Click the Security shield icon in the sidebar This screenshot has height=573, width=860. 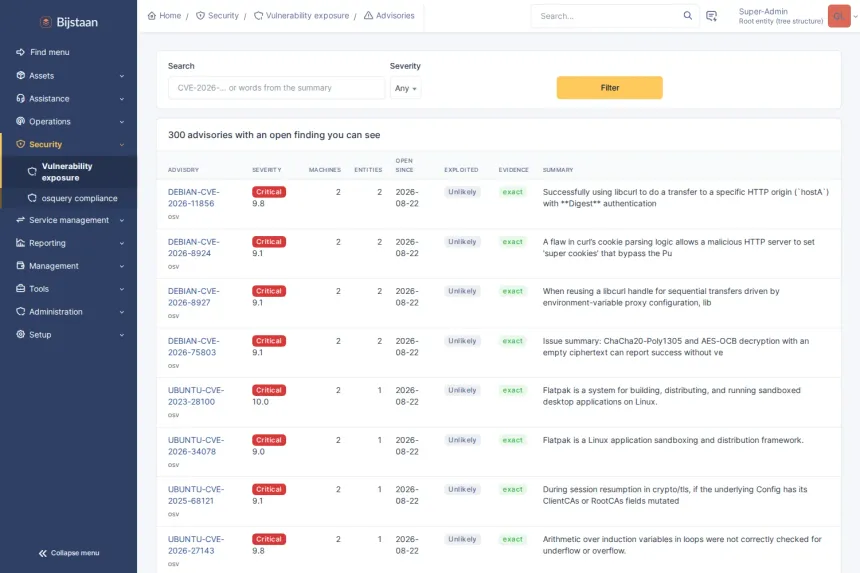[x=20, y=144]
